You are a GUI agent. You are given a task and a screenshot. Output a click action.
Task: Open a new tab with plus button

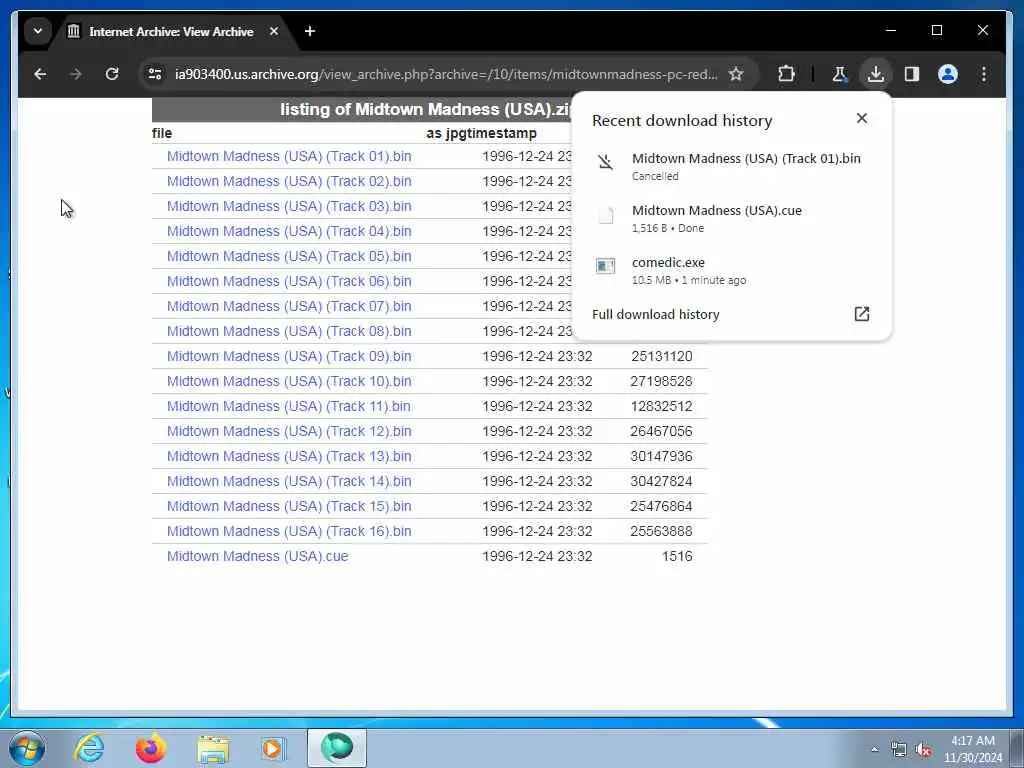[x=310, y=31]
